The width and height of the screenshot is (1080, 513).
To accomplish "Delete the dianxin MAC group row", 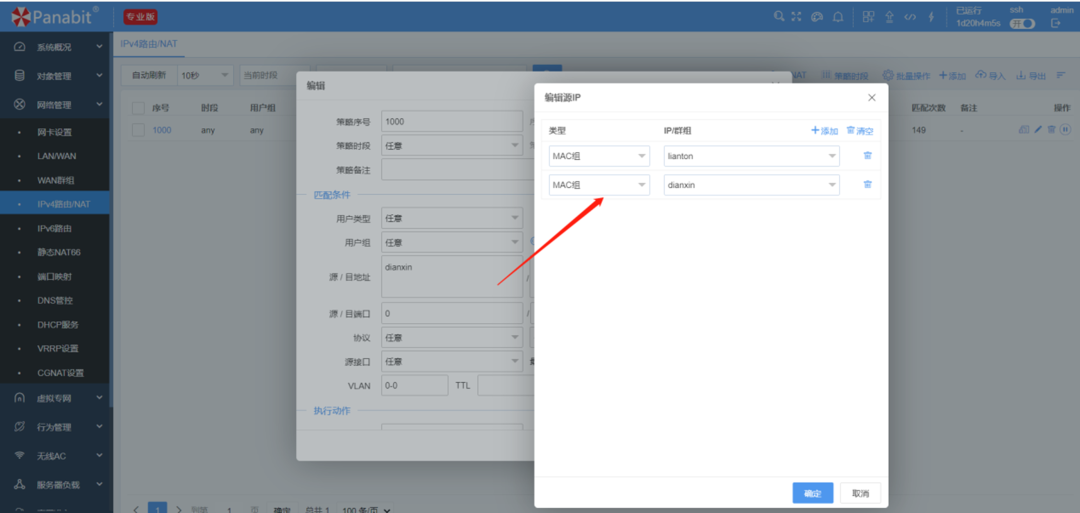I will point(868,185).
